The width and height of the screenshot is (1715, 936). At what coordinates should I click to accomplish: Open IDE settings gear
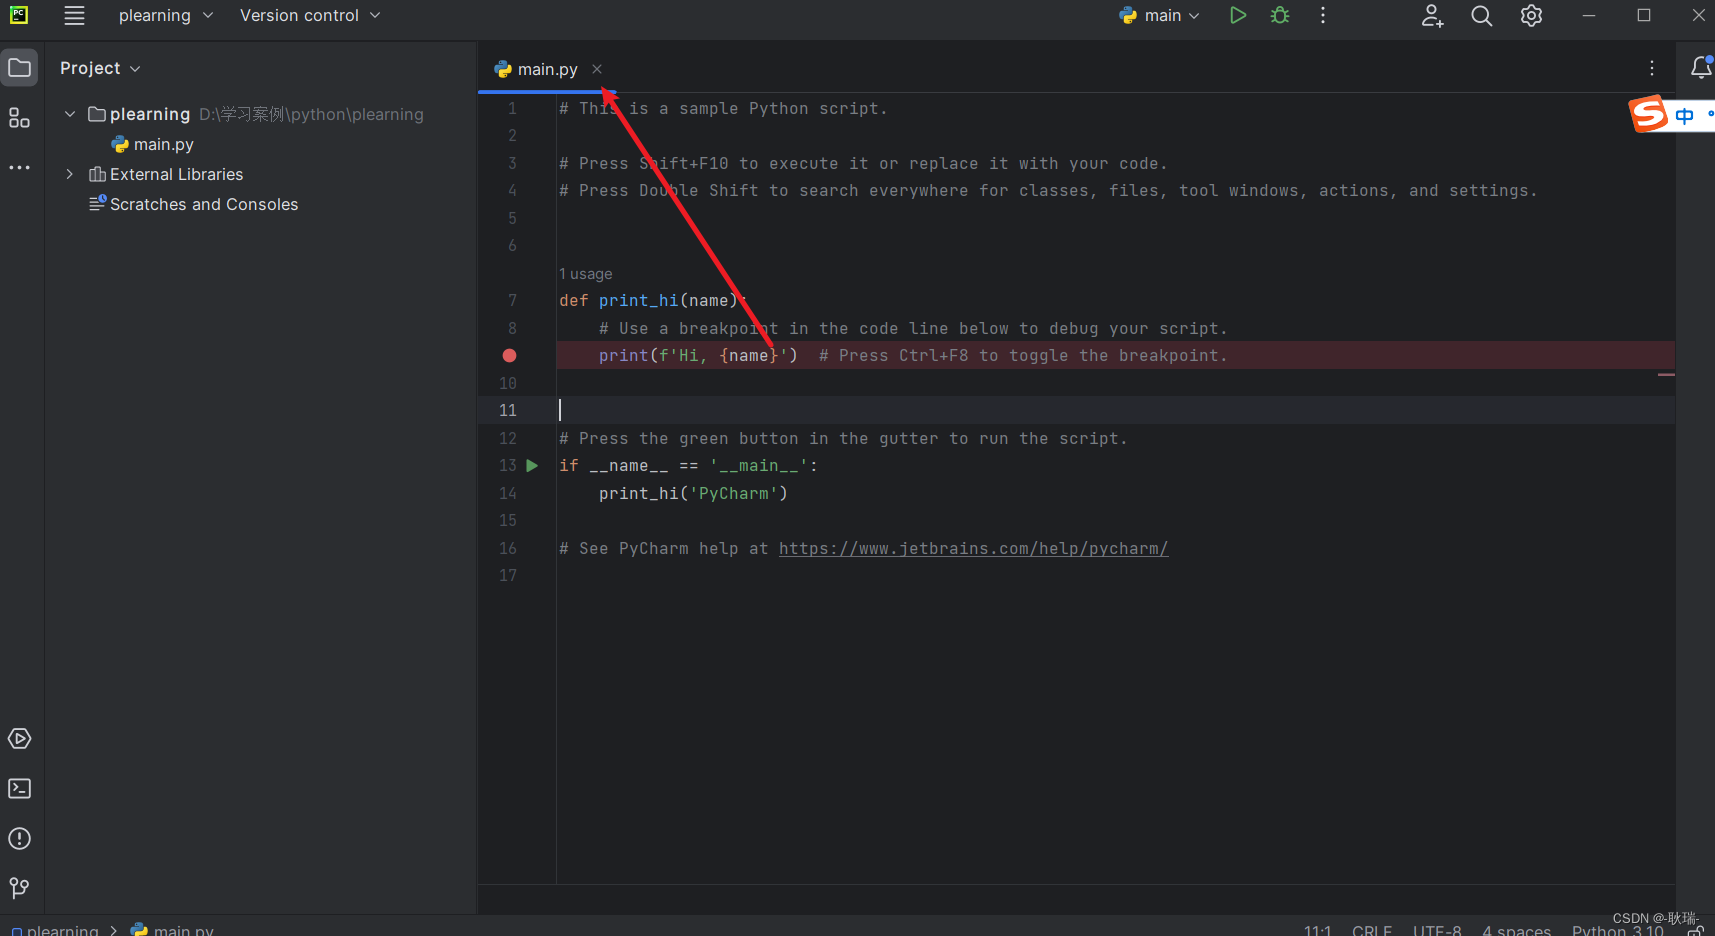(1531, 15)
